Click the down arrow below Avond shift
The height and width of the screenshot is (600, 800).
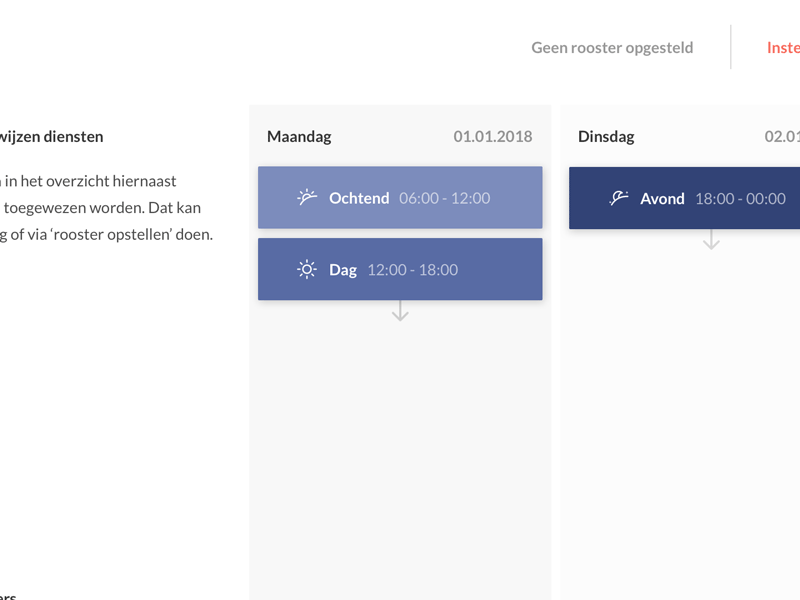(x=711, y=239)
